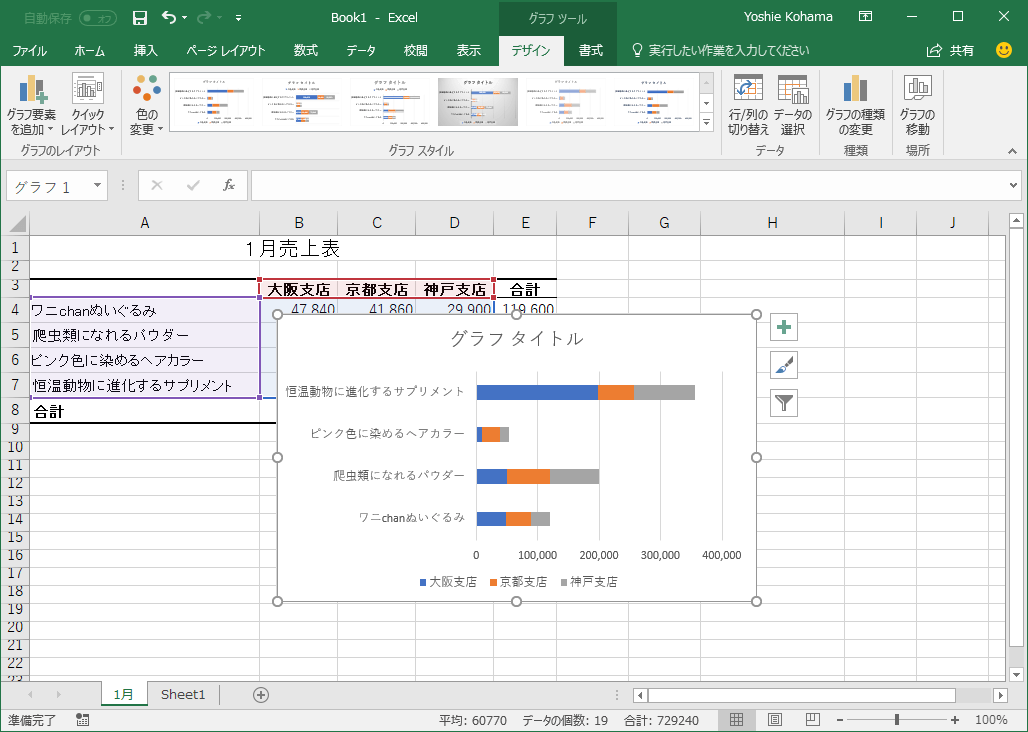Select the fifth chart style thumbnail

[x=565, y=102]
